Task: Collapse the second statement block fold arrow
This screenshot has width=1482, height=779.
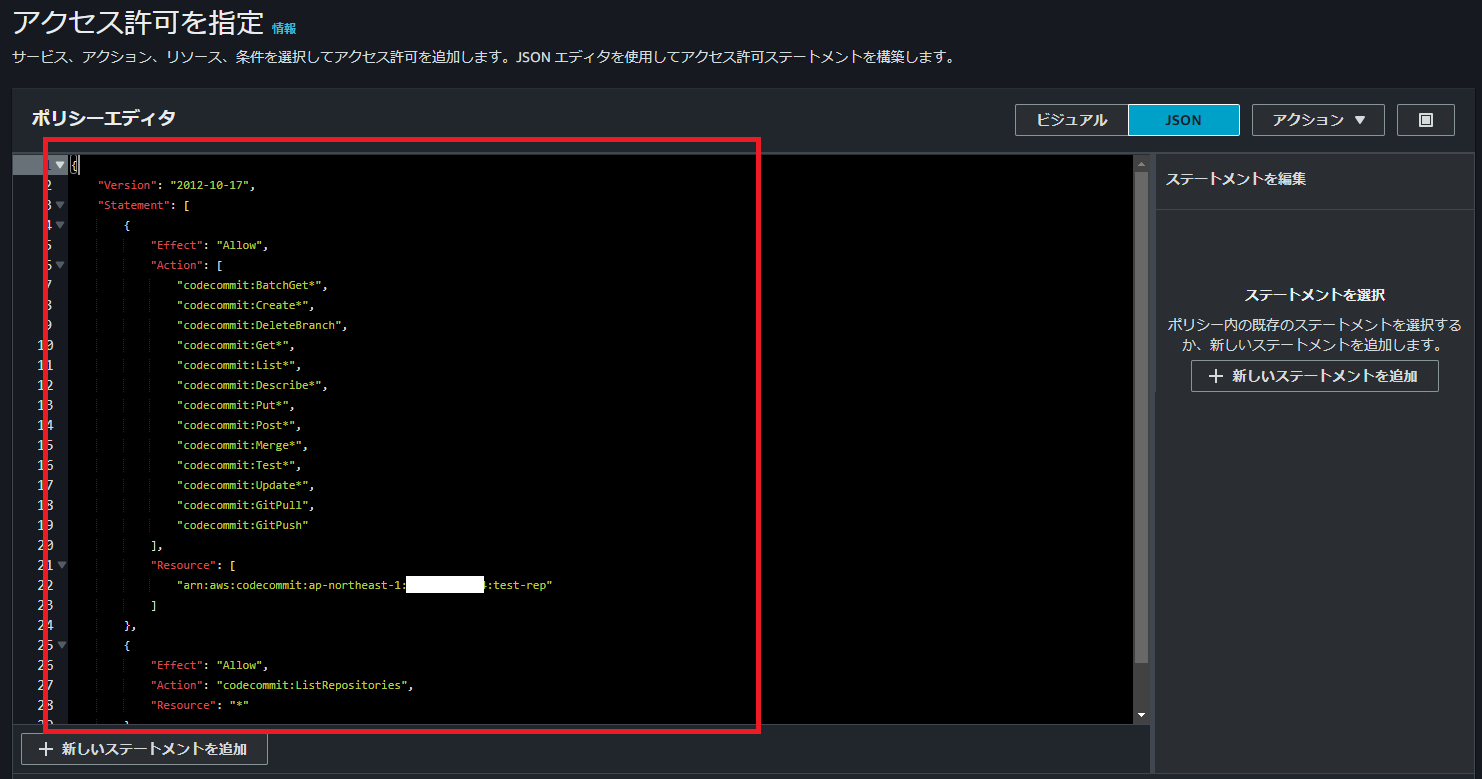Action: 60,644
